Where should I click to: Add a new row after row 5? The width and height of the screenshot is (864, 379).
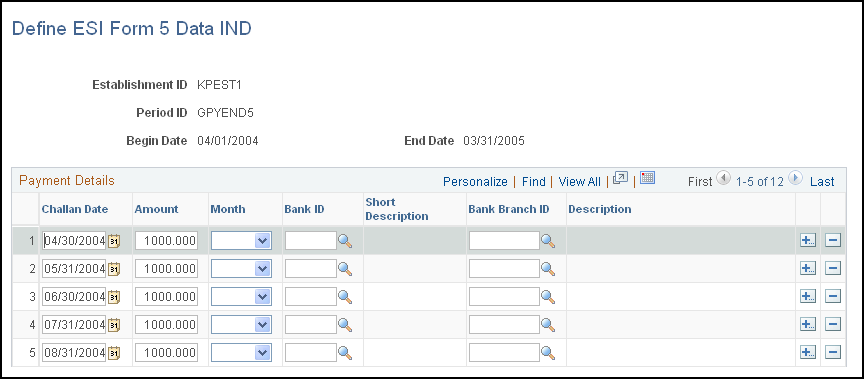click(808, 353)
